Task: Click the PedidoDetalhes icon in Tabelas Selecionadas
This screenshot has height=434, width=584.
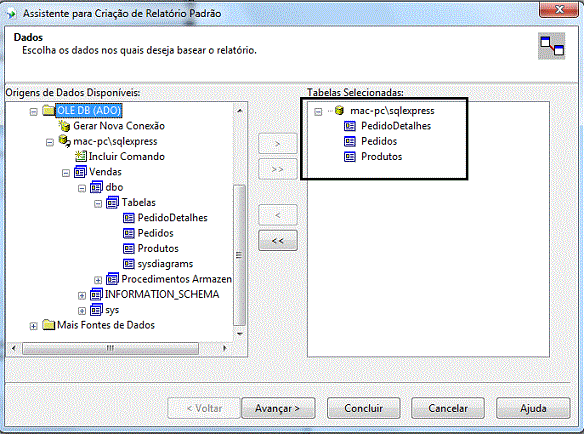Action: click(350, 126)
